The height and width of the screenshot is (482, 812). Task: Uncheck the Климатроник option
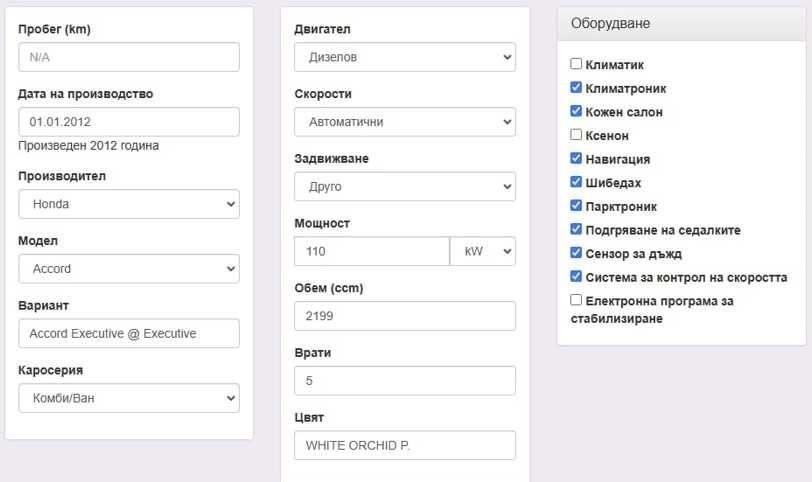(x=576, y=88)
